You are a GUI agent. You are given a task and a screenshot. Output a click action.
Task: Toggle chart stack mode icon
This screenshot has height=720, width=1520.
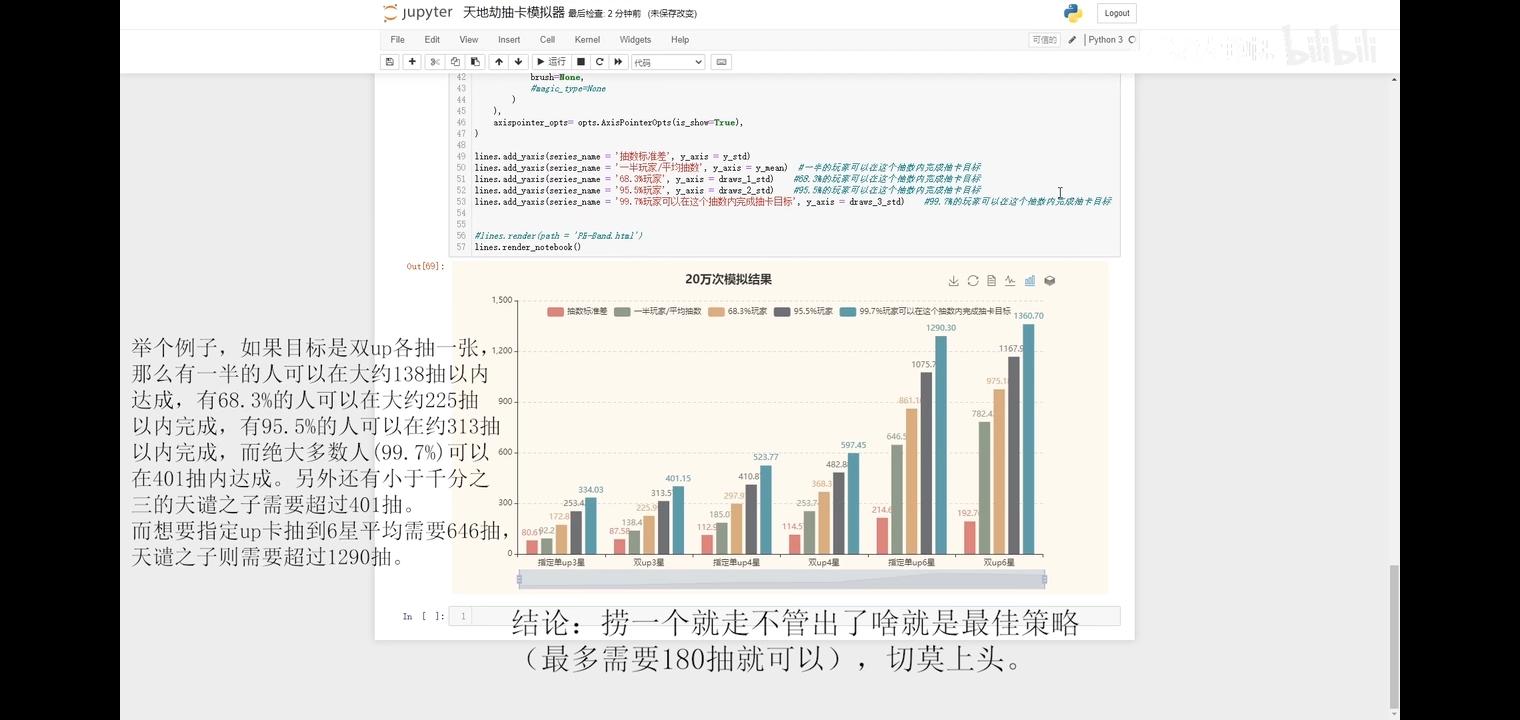coord(1049,281)
